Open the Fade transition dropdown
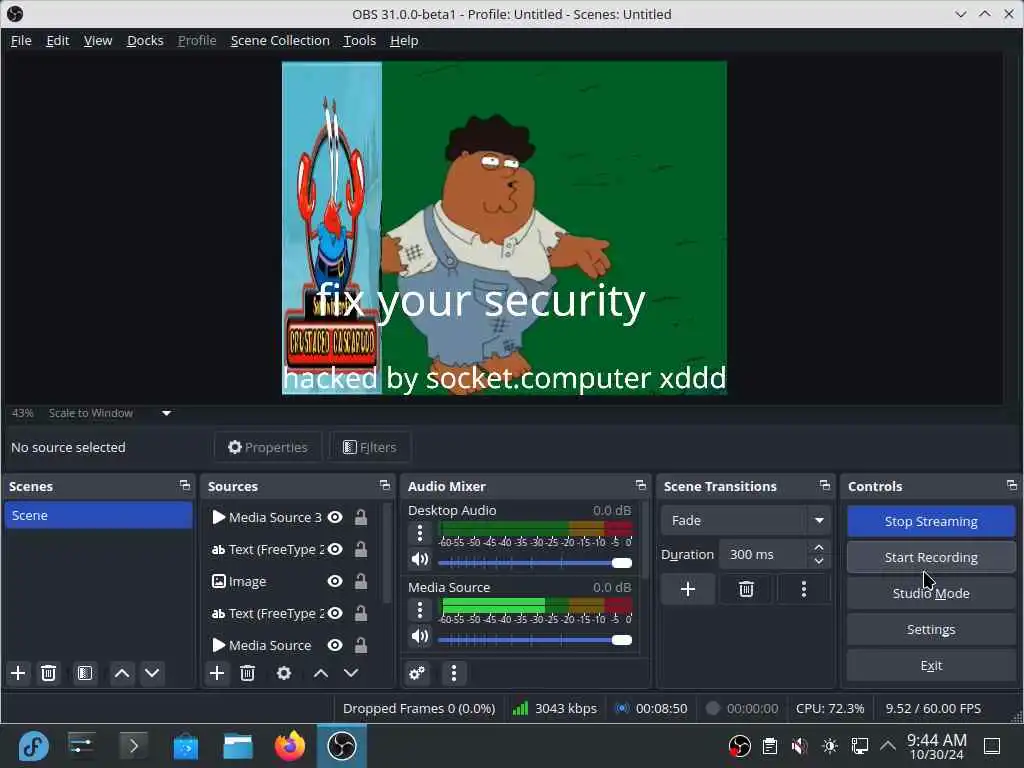This screenshot has width=1024, height=768. [745, 520]
